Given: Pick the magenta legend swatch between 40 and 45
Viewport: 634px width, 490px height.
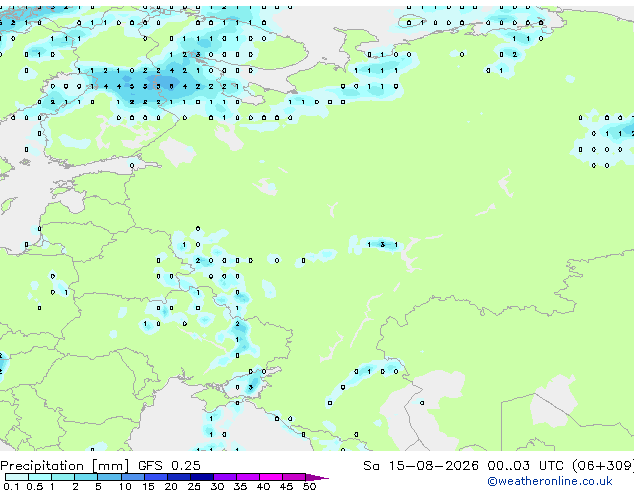Looking at the screenshot, I should (271, 477).
